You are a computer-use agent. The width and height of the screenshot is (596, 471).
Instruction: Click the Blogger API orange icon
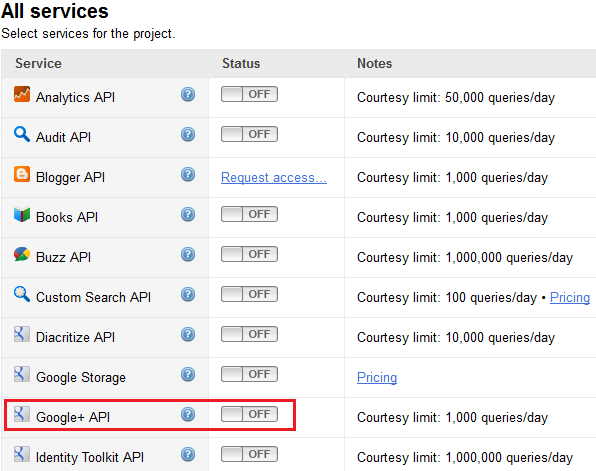pos(22,174)
